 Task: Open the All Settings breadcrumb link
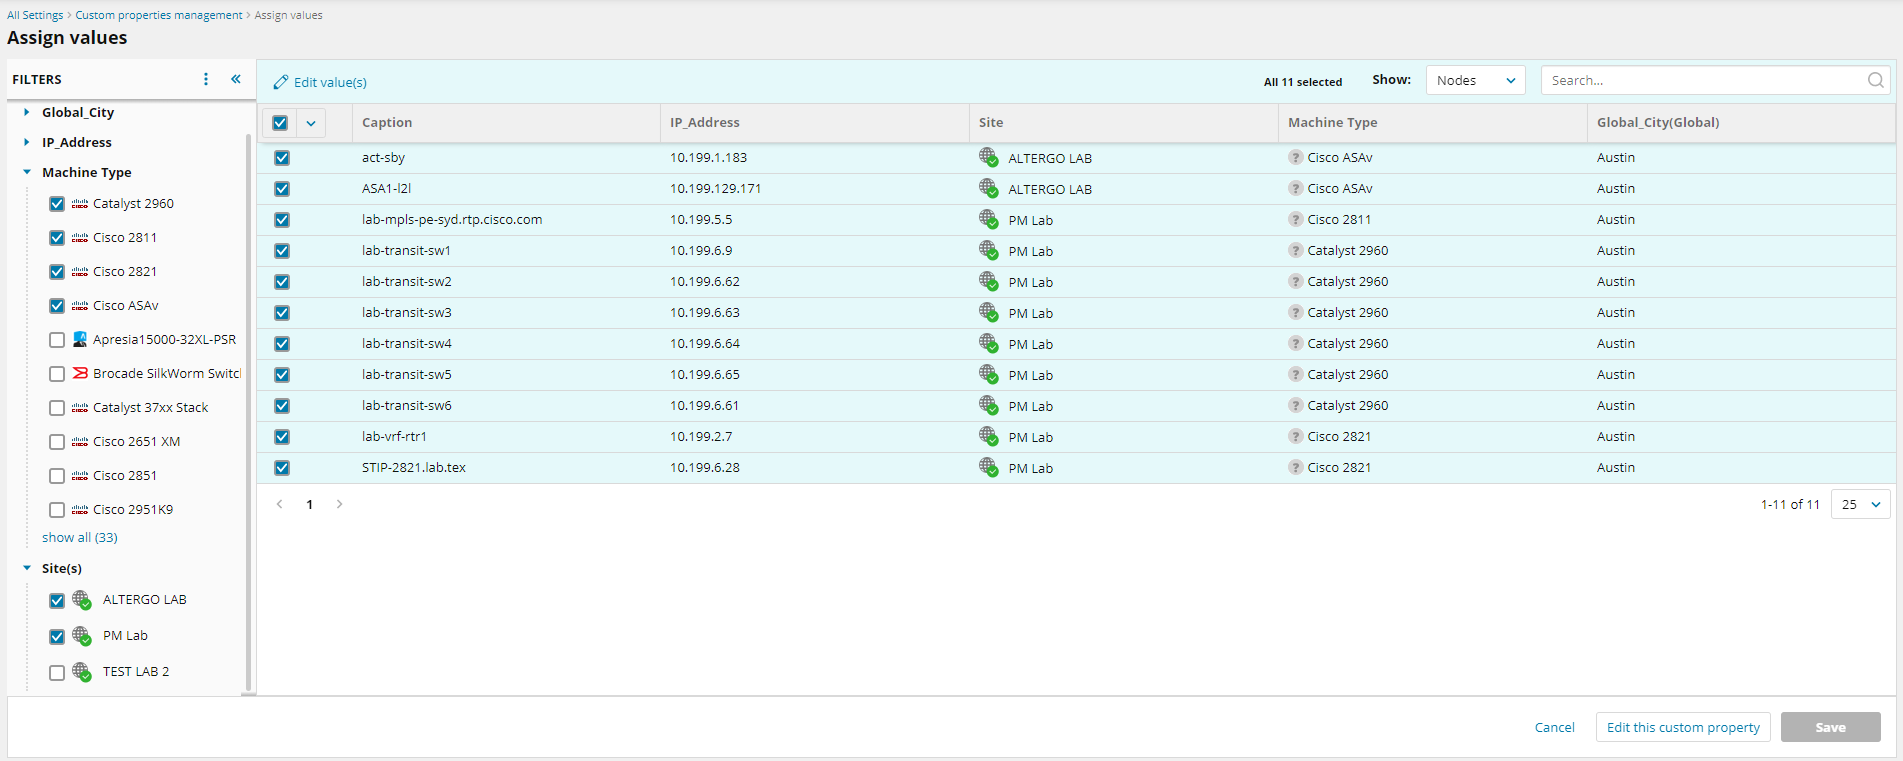tap(35, 15)
